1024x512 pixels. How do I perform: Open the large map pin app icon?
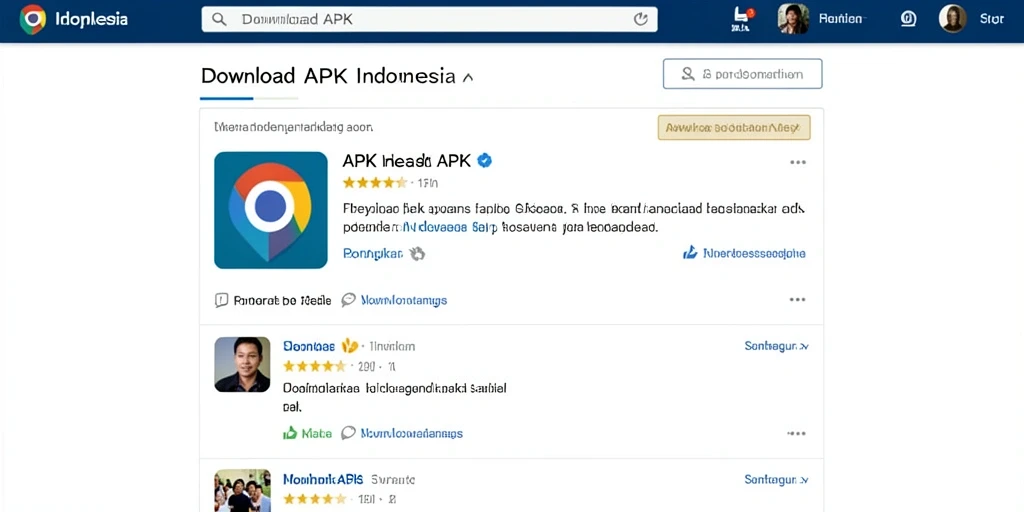tap(270, 210)
